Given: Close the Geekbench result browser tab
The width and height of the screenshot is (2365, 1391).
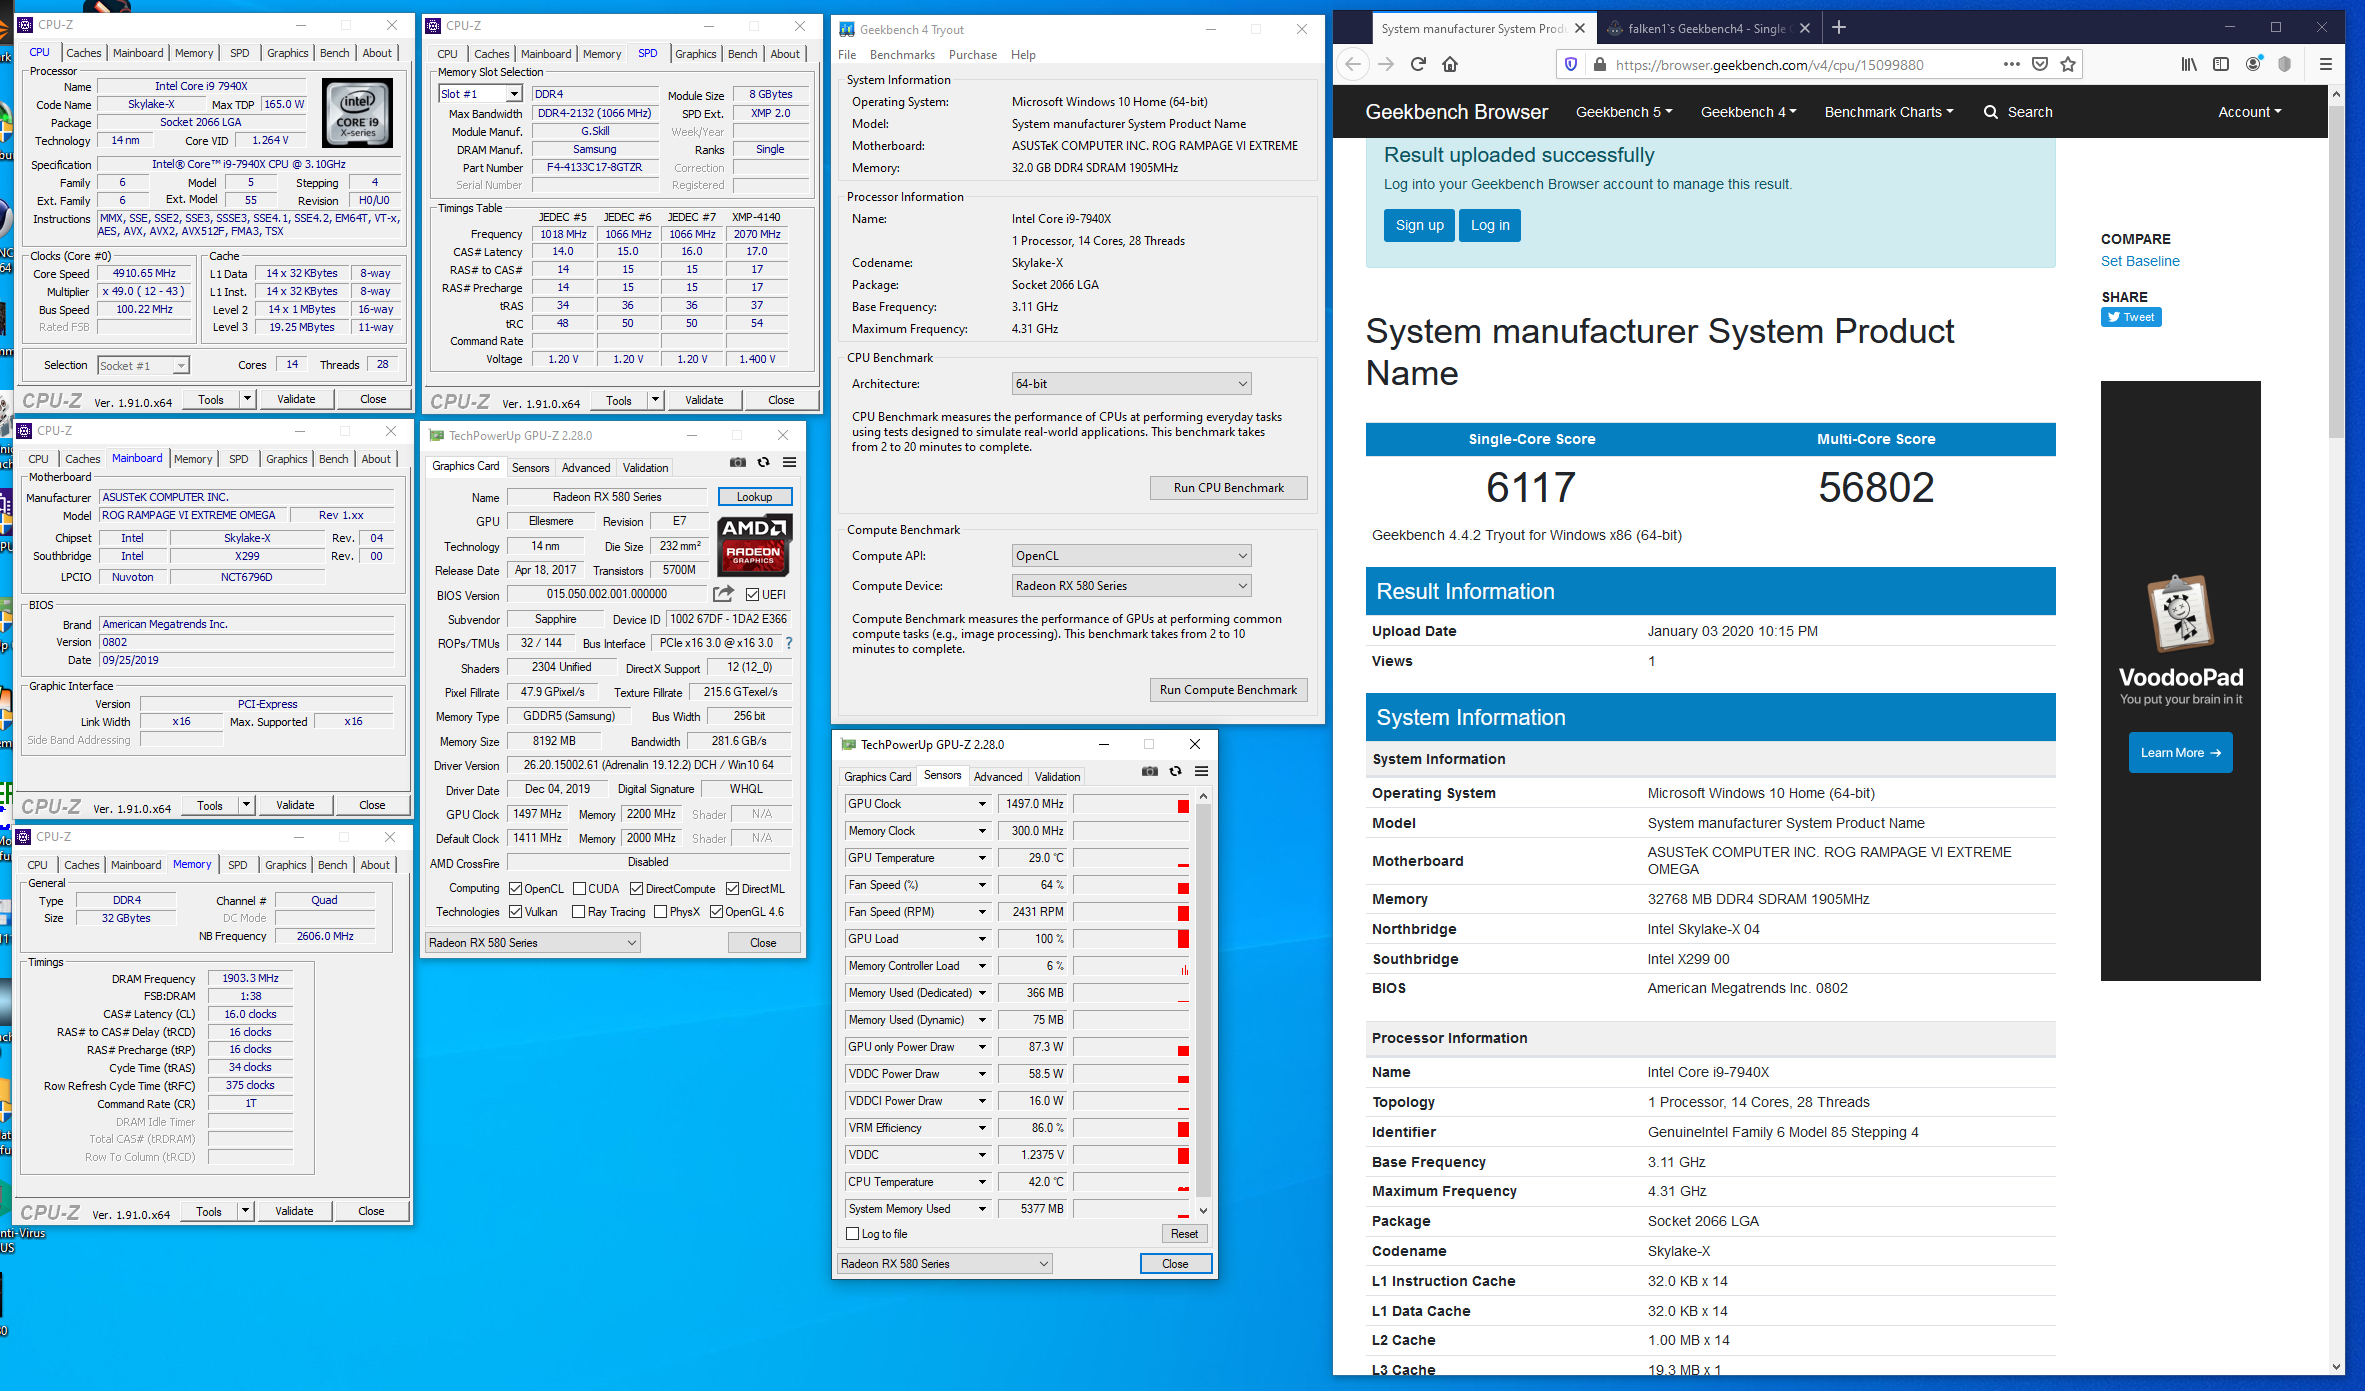Looking at the screenshot, I should (1580, 28).
